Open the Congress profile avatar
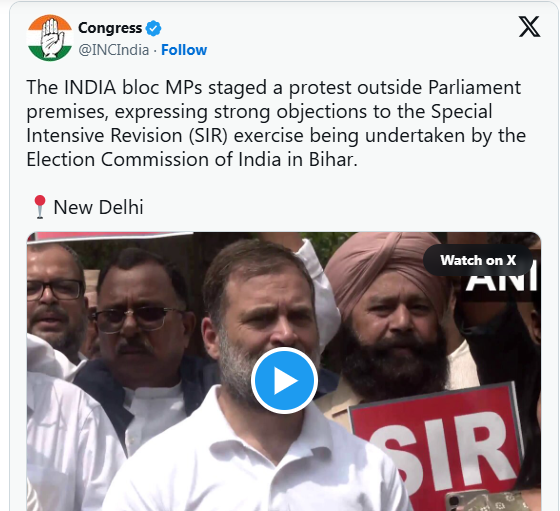Screen dimensions: 560x511 tap(50, 38)
